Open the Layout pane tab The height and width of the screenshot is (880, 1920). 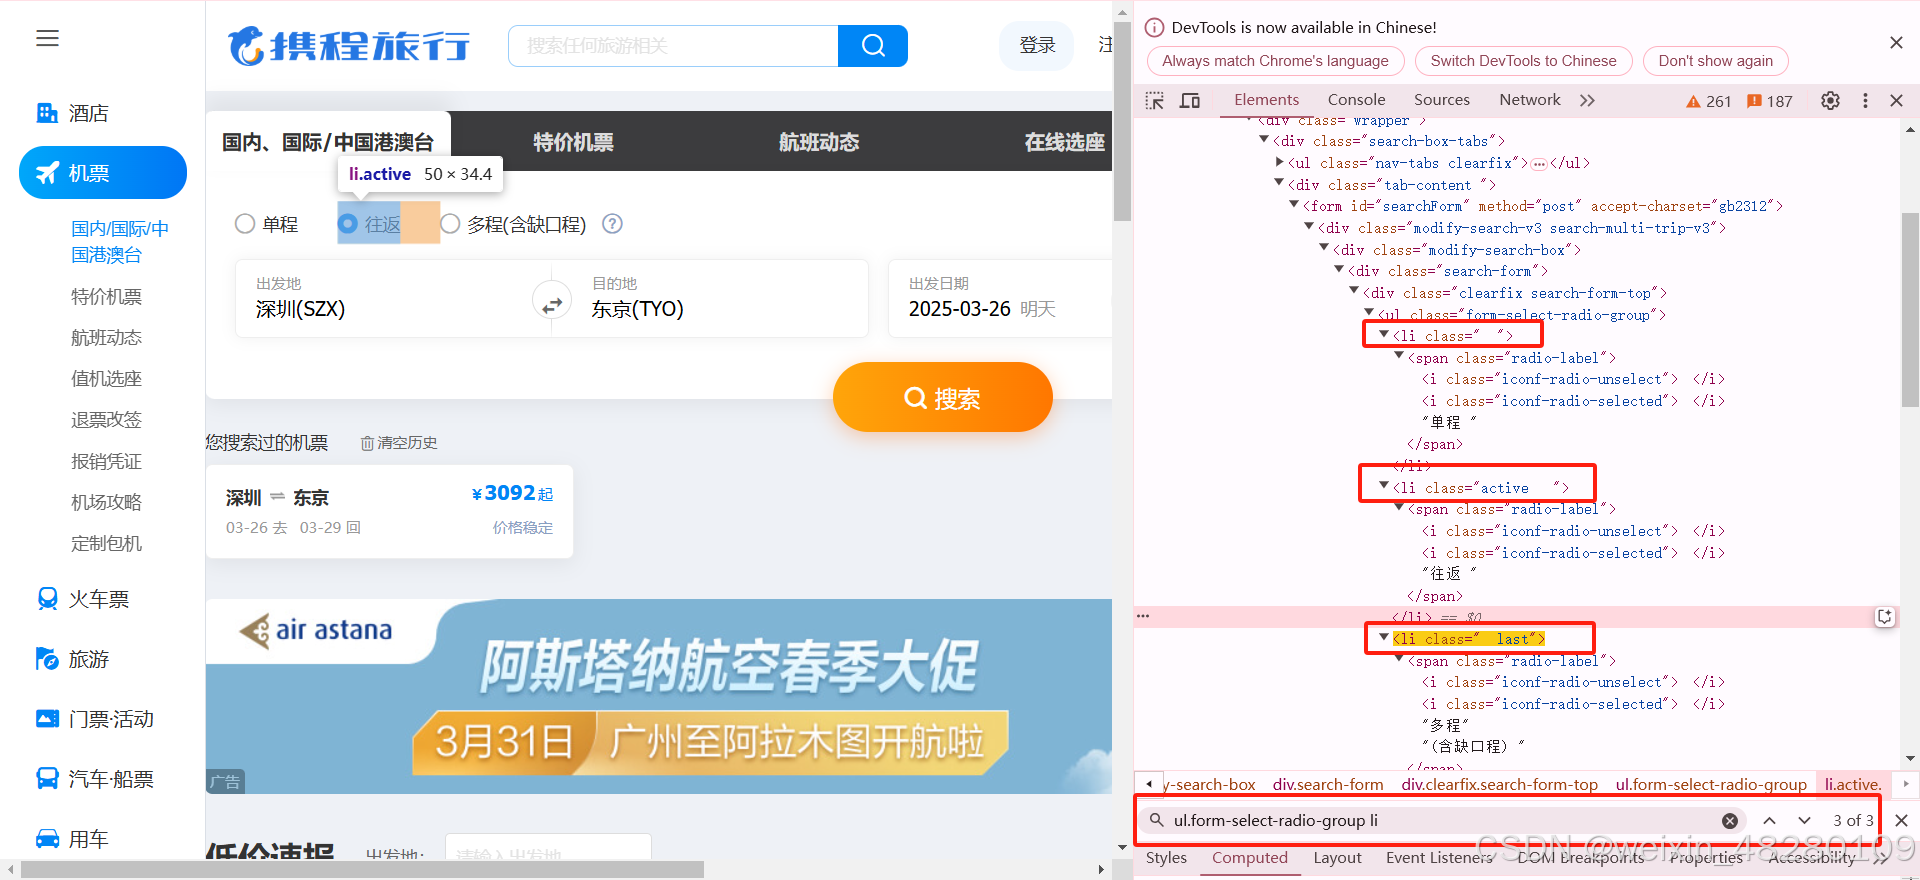point(1337,858)
